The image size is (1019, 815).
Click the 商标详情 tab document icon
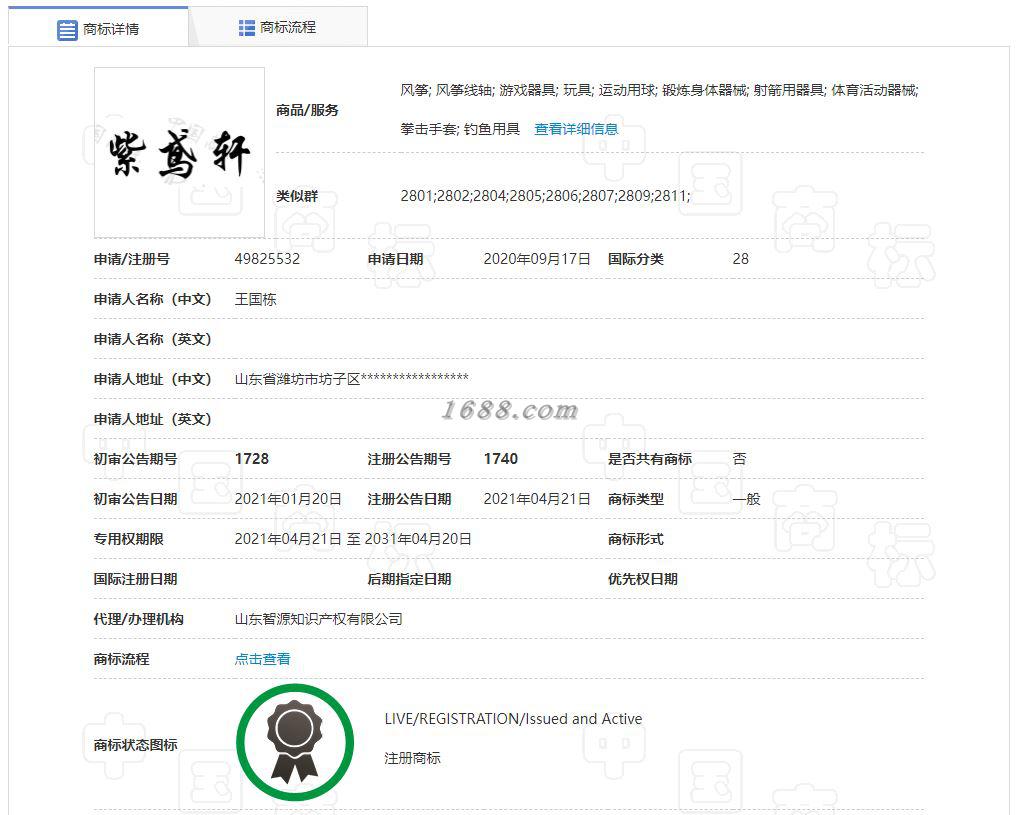coord(67,30)
